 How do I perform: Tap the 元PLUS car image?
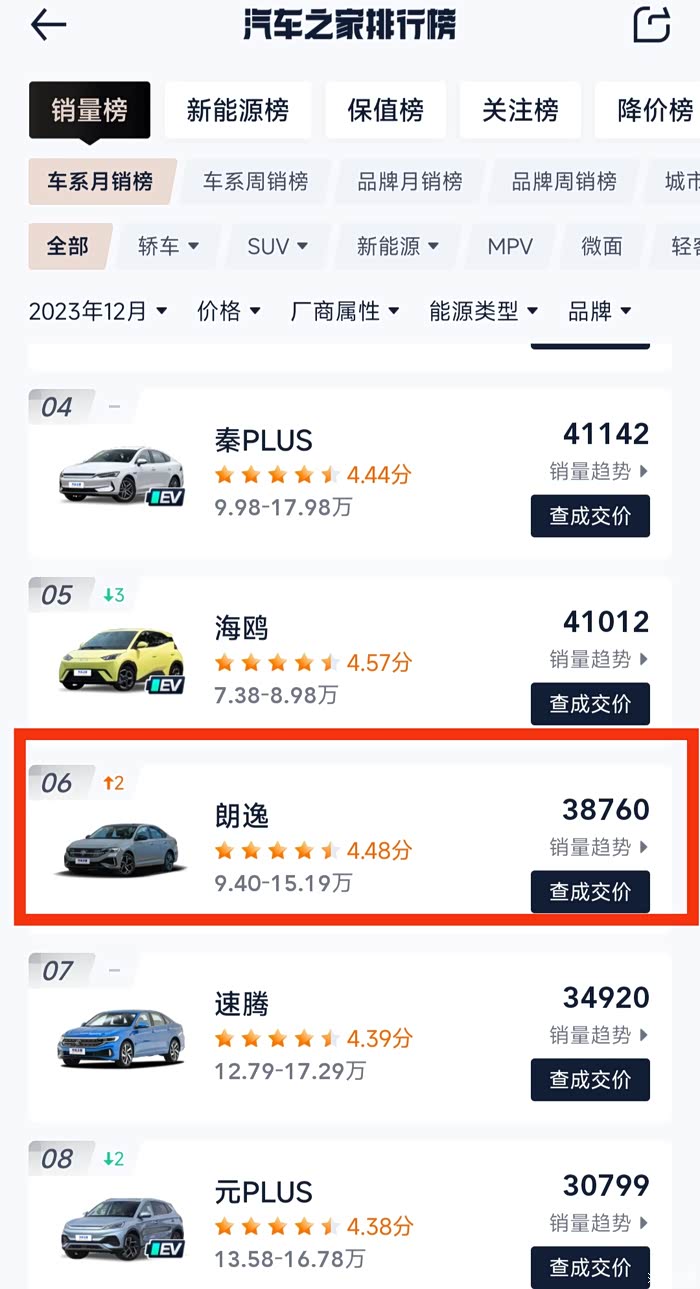[x=121, y=1226]
